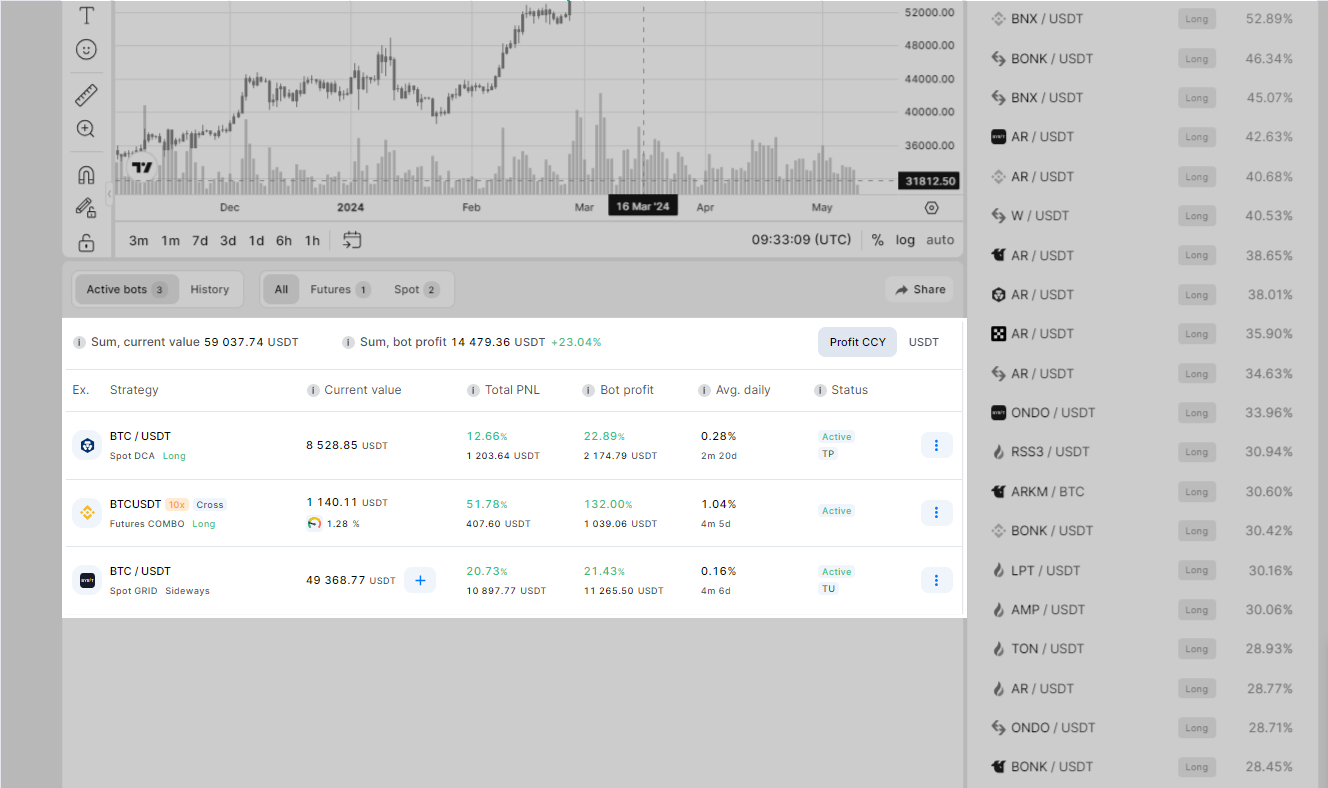The width and height of the screenshot is (1328, 788).
Task: Filter bots by Futures tab
Action: point(339,290)
